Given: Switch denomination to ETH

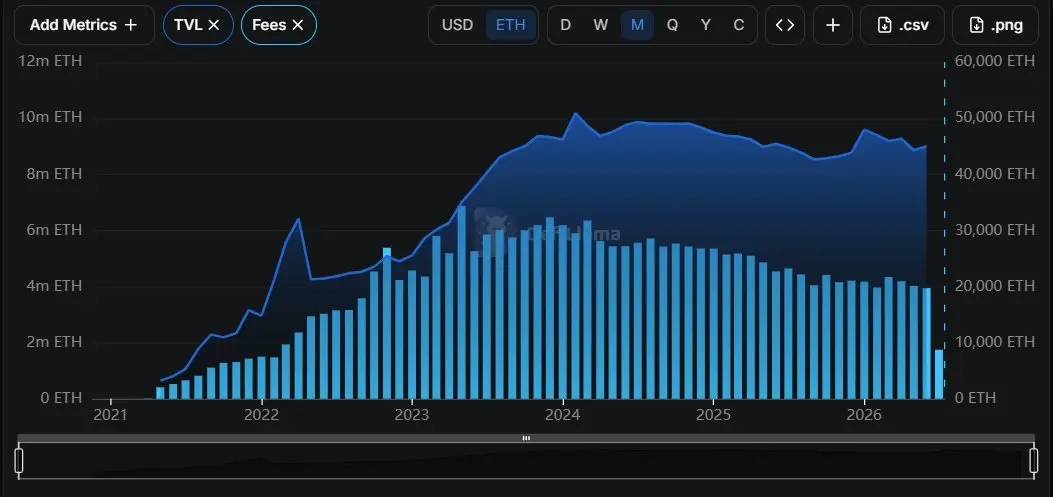Looking at the screenshot, I should (x=510, y=25).
